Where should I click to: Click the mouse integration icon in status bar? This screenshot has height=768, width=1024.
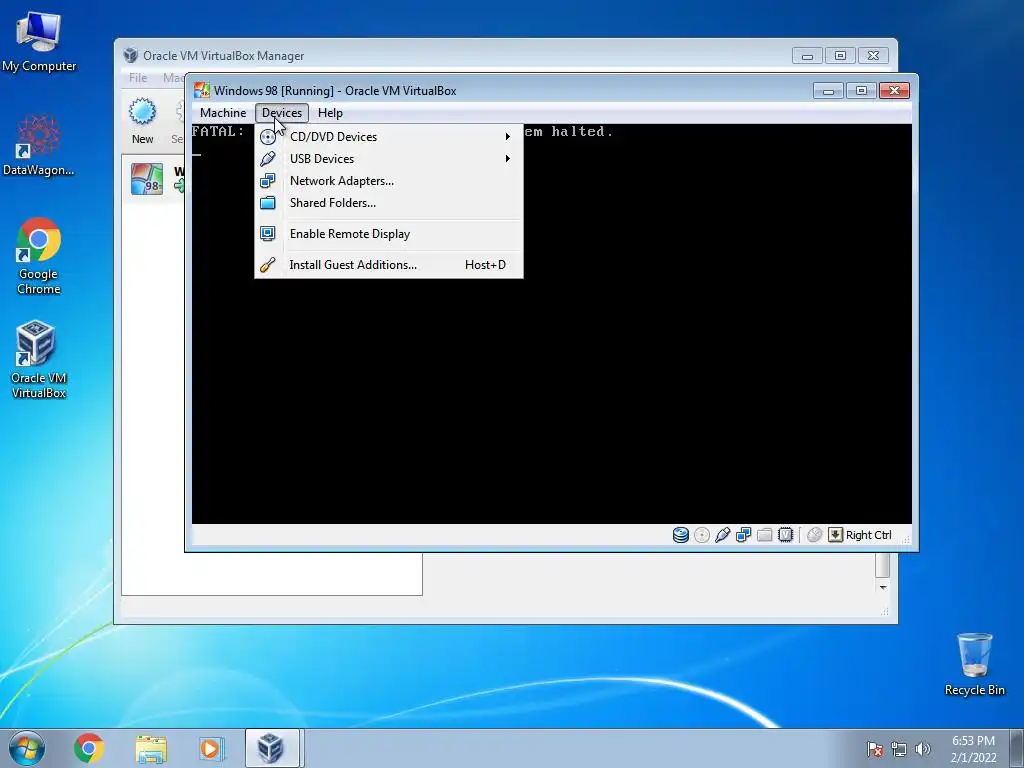(814, 535)
